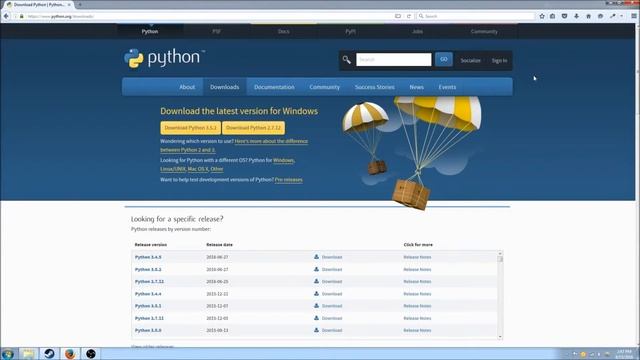The width and height of the screenshot is (640, 360).
Task: Click download icon for Python 2.7.12
Action: (316, 281)
